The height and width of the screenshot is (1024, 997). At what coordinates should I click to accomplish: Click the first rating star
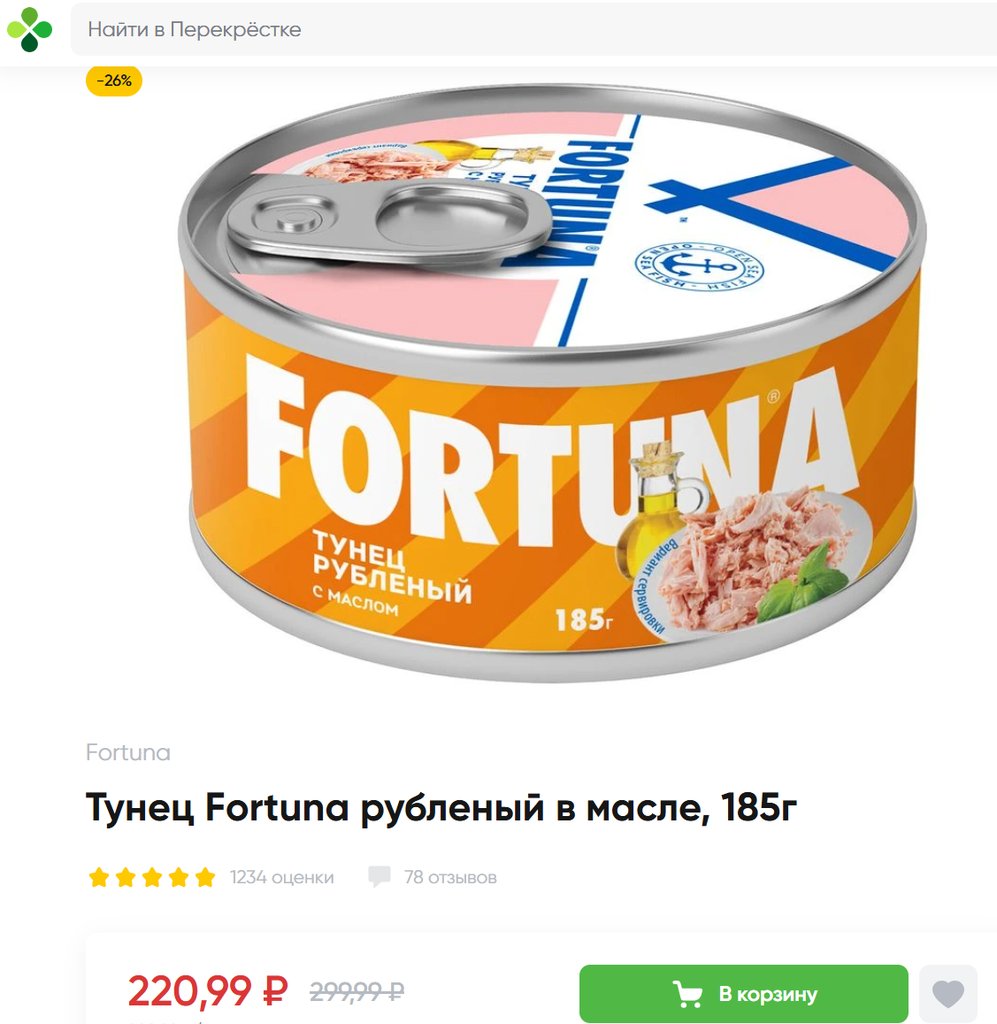[x=99, y=877]
